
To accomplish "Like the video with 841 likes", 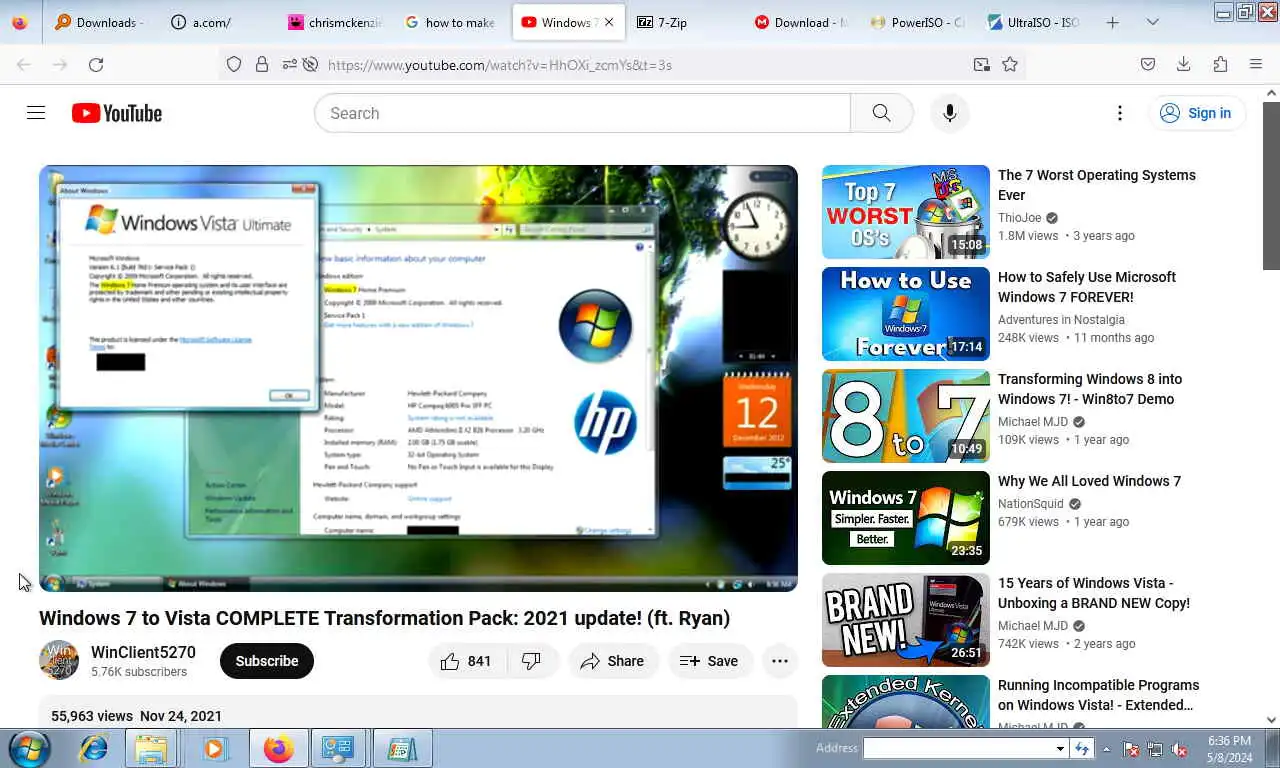I will coord(467,661).
